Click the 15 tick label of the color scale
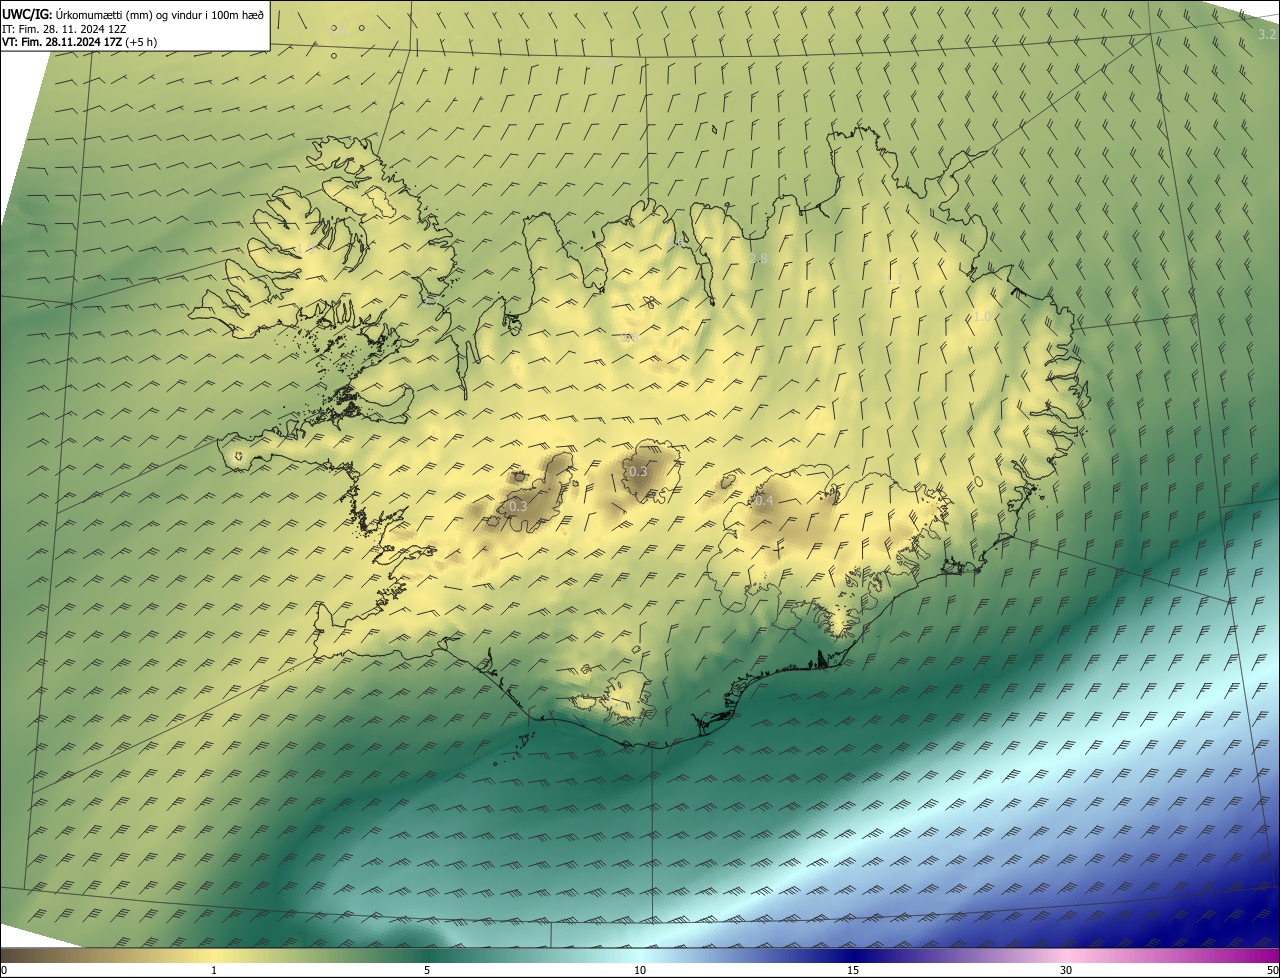Viewport: 1280px width, 978px height. pyautogui.click(x=853, y=970)
